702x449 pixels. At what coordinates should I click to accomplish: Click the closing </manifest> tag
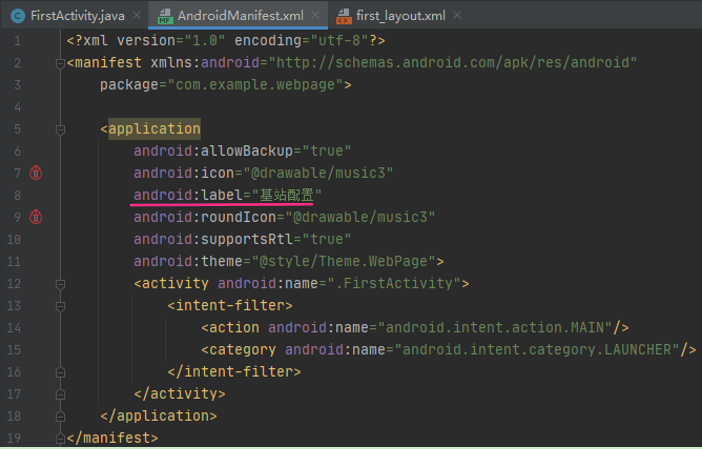[x=112, y=438]
